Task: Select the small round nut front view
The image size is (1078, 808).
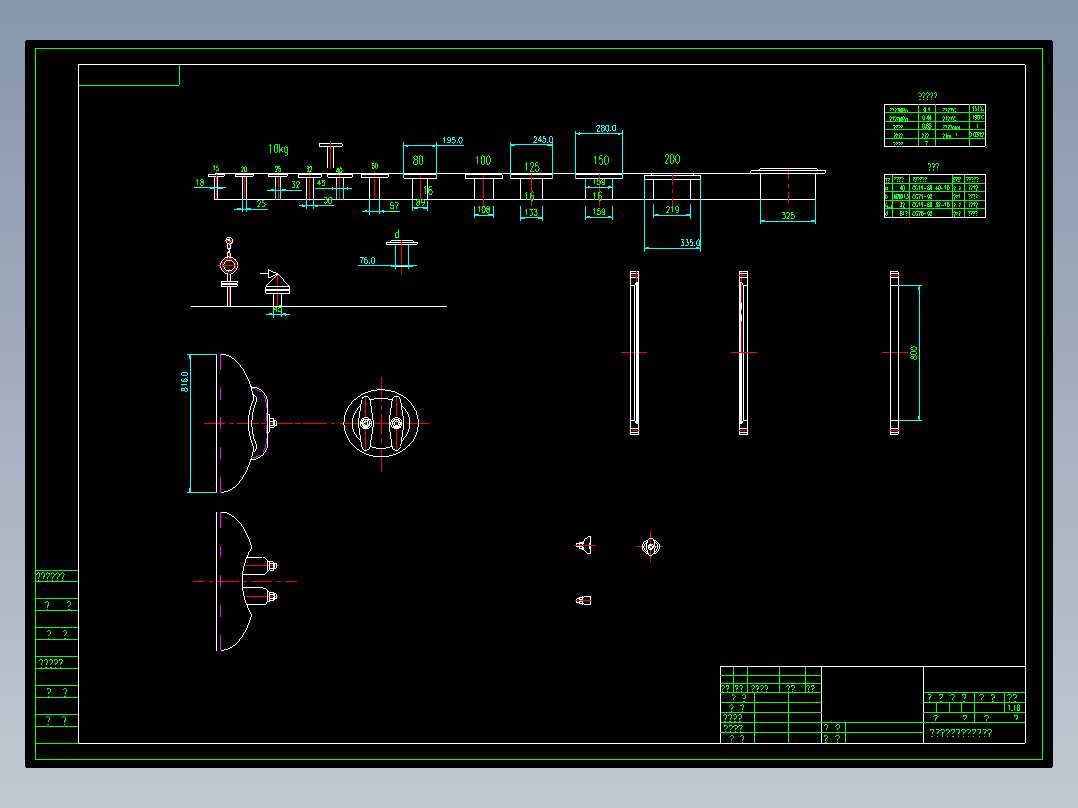Action: coord(650,547)
